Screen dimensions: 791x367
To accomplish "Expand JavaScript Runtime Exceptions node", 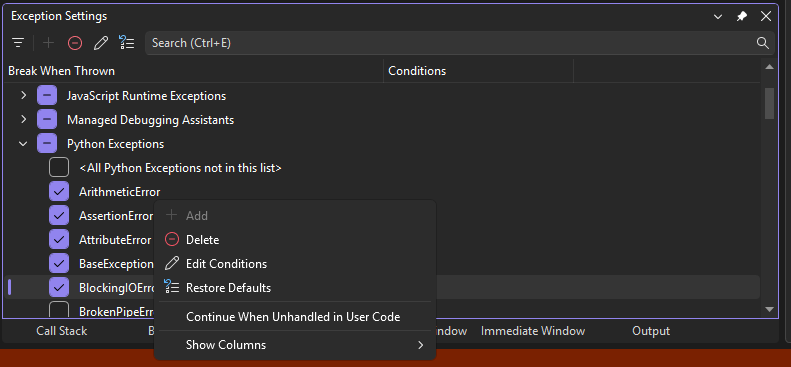I will (23, 95).
